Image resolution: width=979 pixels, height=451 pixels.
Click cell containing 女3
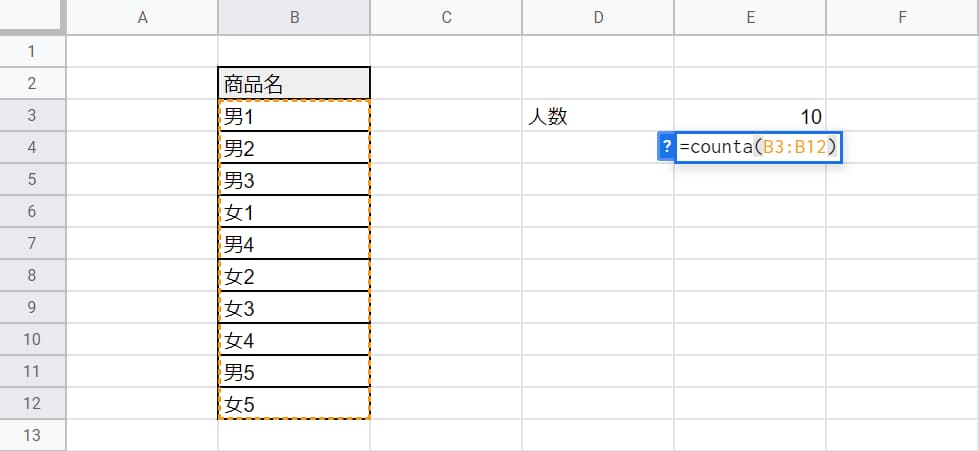pyautogui.click(x=294, y=307)
